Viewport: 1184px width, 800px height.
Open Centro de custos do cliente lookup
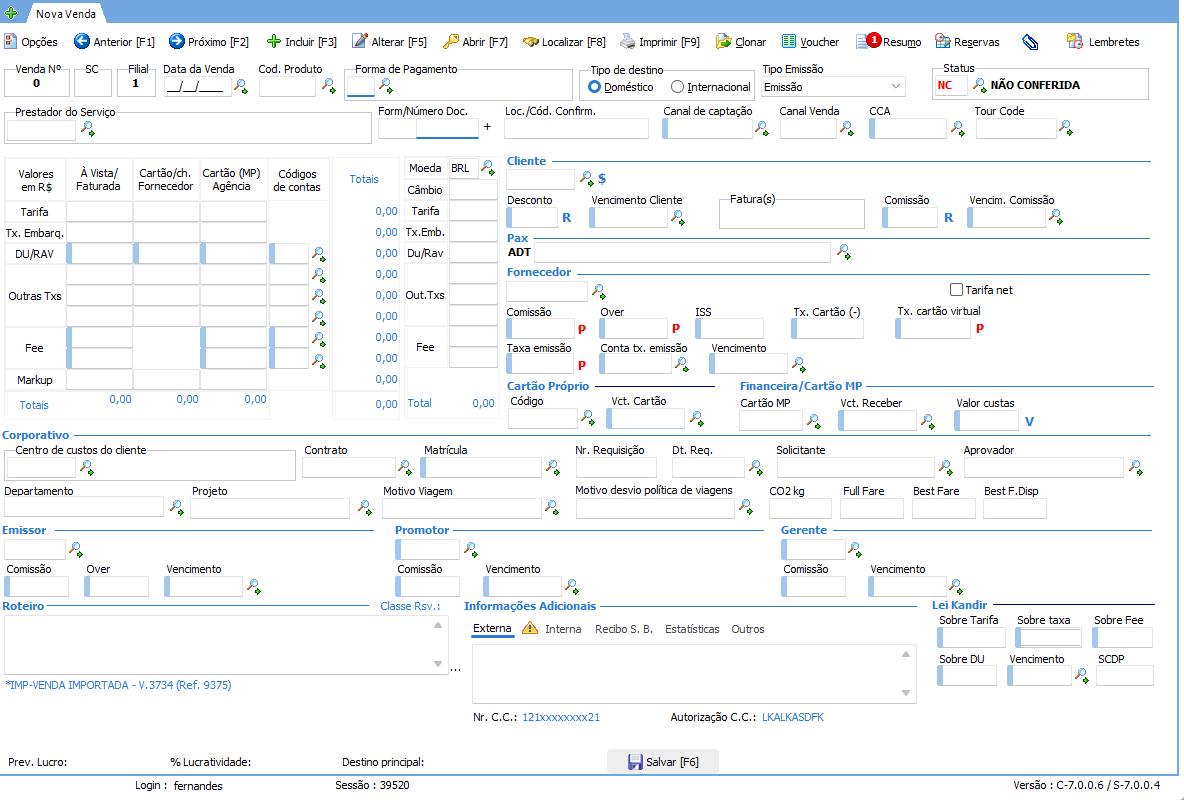[87, 468]
